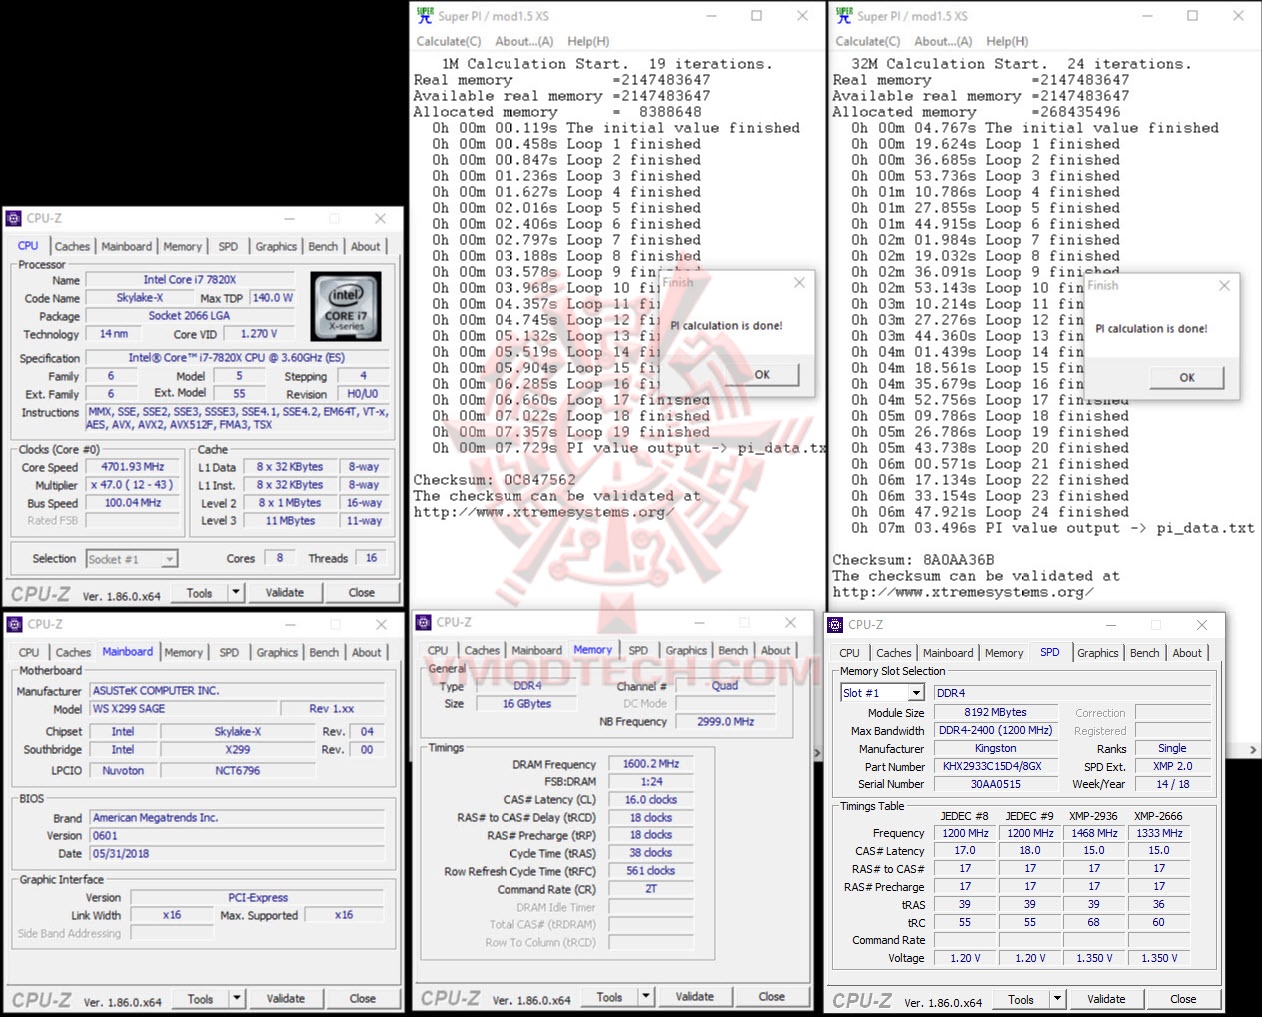Click the Module Size value 8192 MBytes
This screenshot has width=1262, height=1017.
click(x=995, y=713)
